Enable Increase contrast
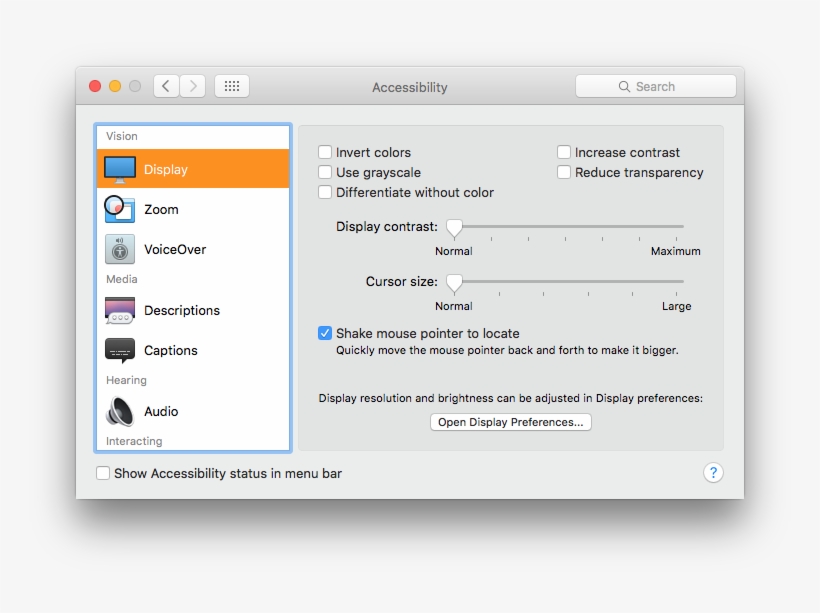 [x=563, y=152]
